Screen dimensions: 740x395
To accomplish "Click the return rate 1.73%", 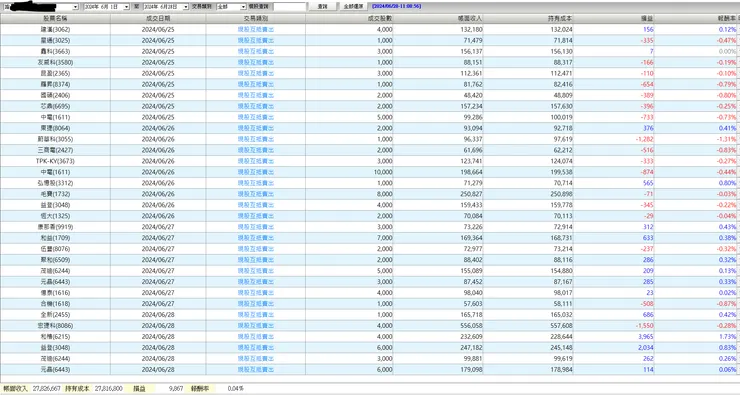I will (x=727, y=336).
